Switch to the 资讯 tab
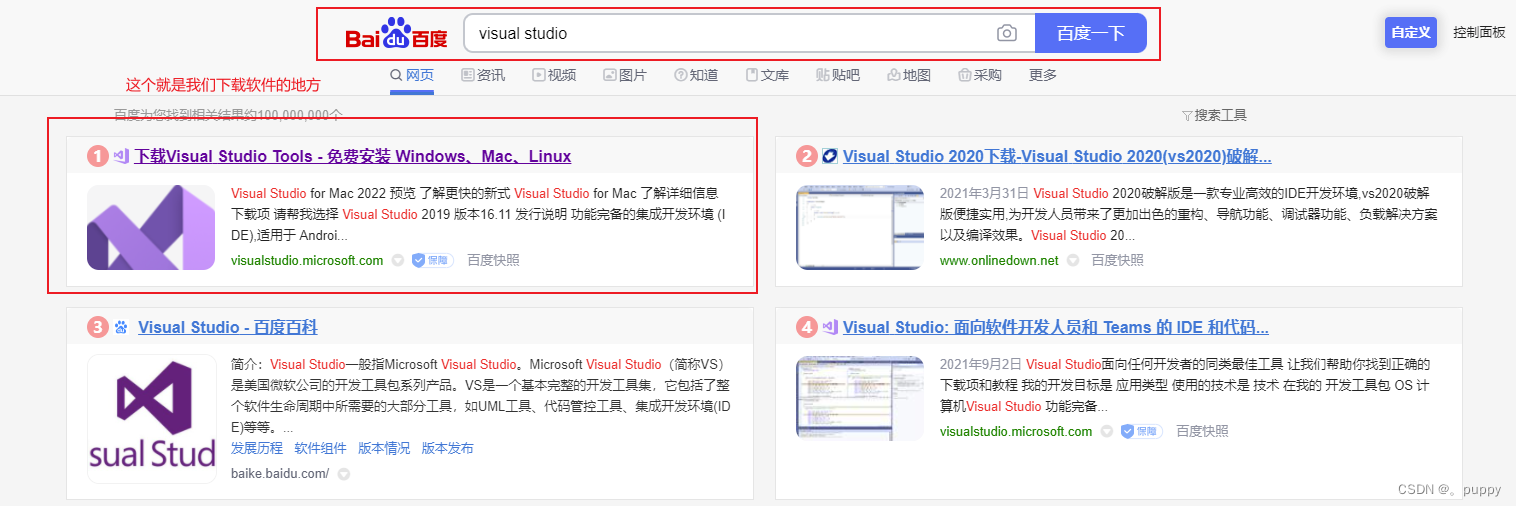The width and height of the screenshot is (1516, 506). pos(483,75)
